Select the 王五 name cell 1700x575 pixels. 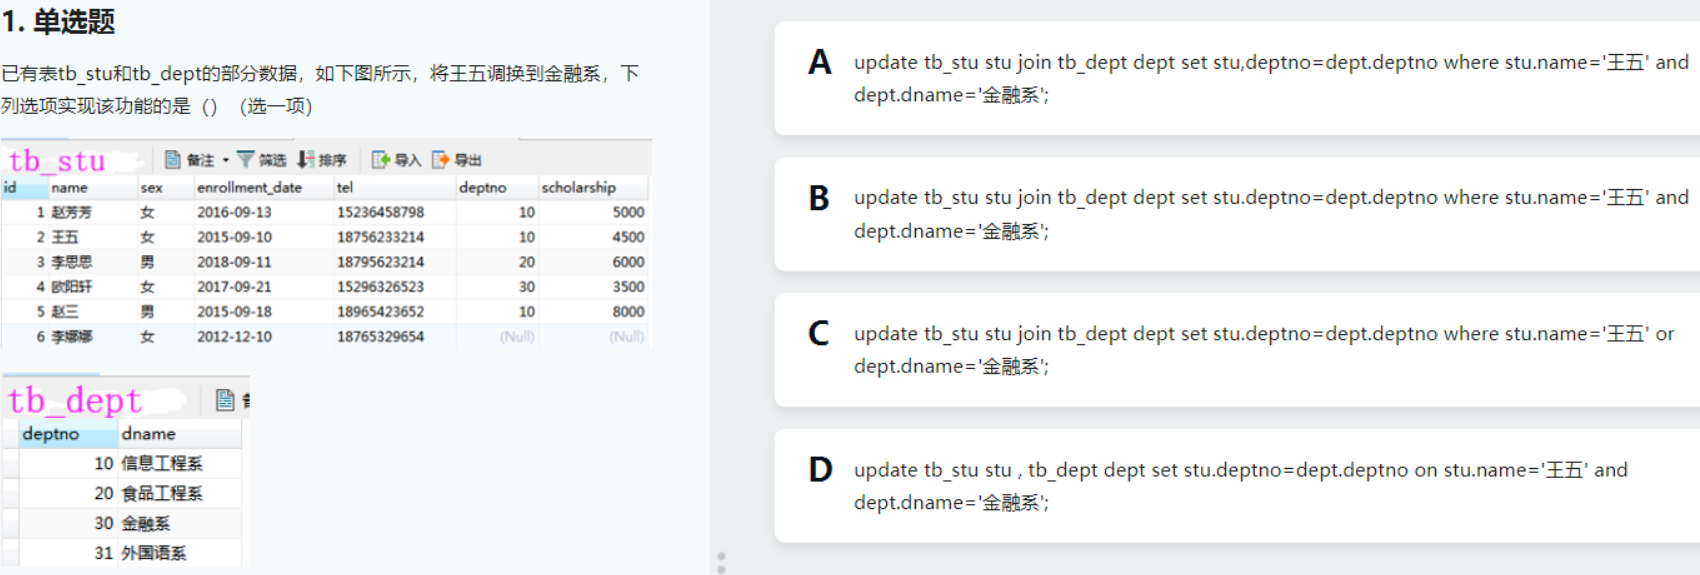tap(65, 237)
